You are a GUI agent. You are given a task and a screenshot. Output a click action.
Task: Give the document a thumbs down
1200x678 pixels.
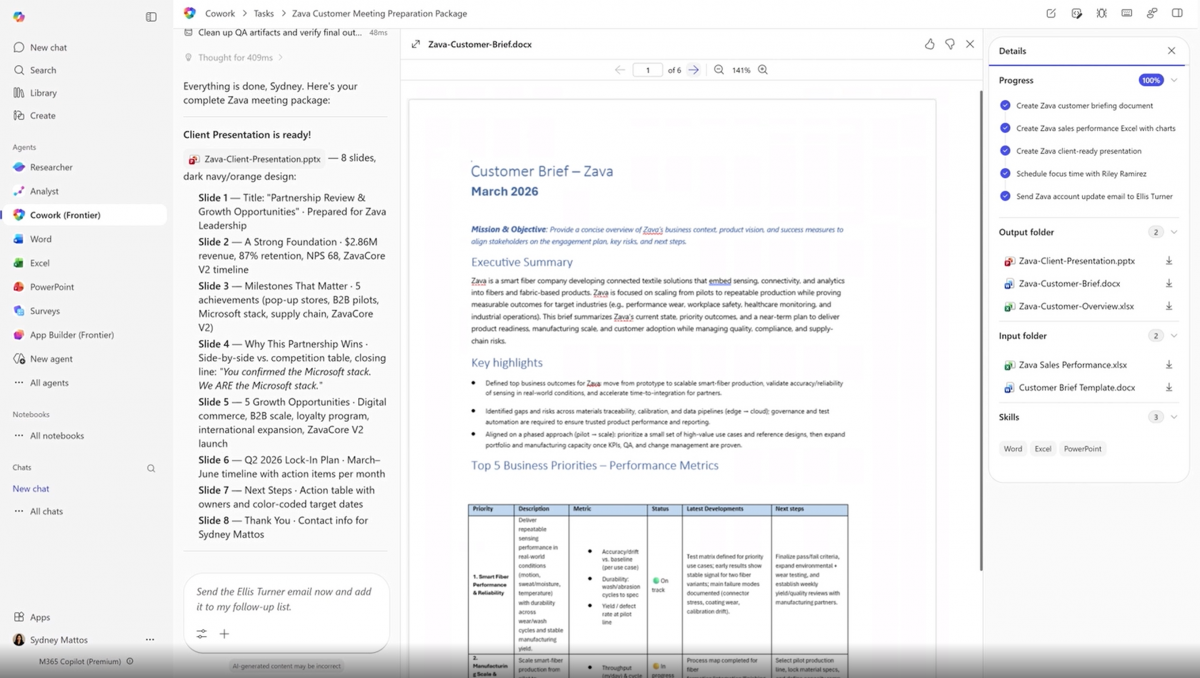(950, 44)
